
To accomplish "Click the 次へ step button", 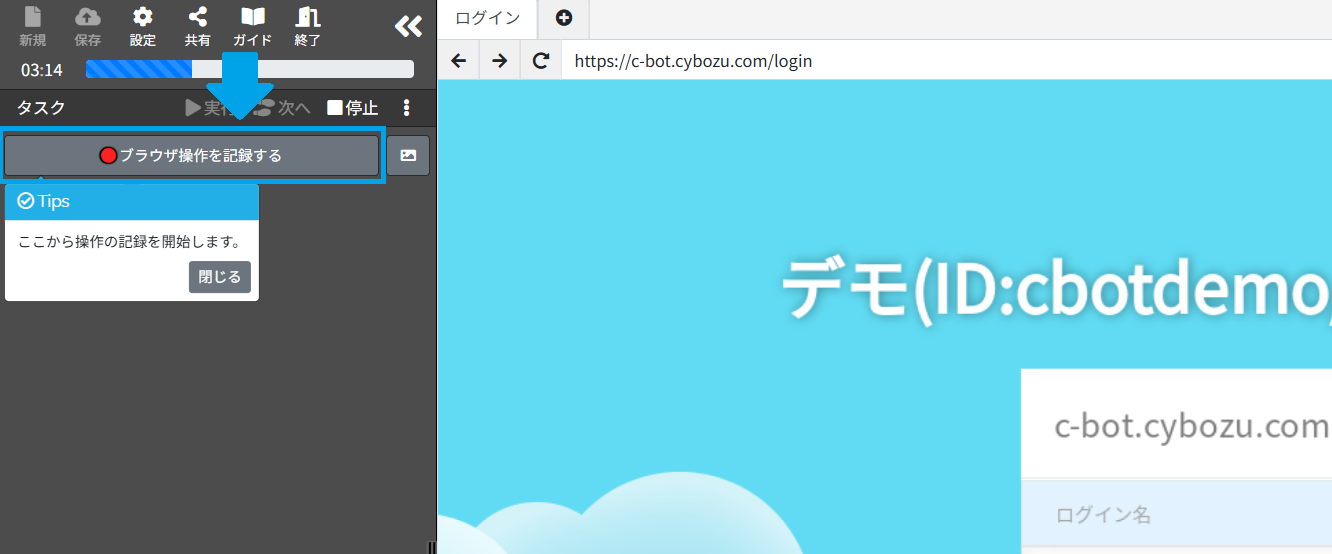I will (282, 108).
